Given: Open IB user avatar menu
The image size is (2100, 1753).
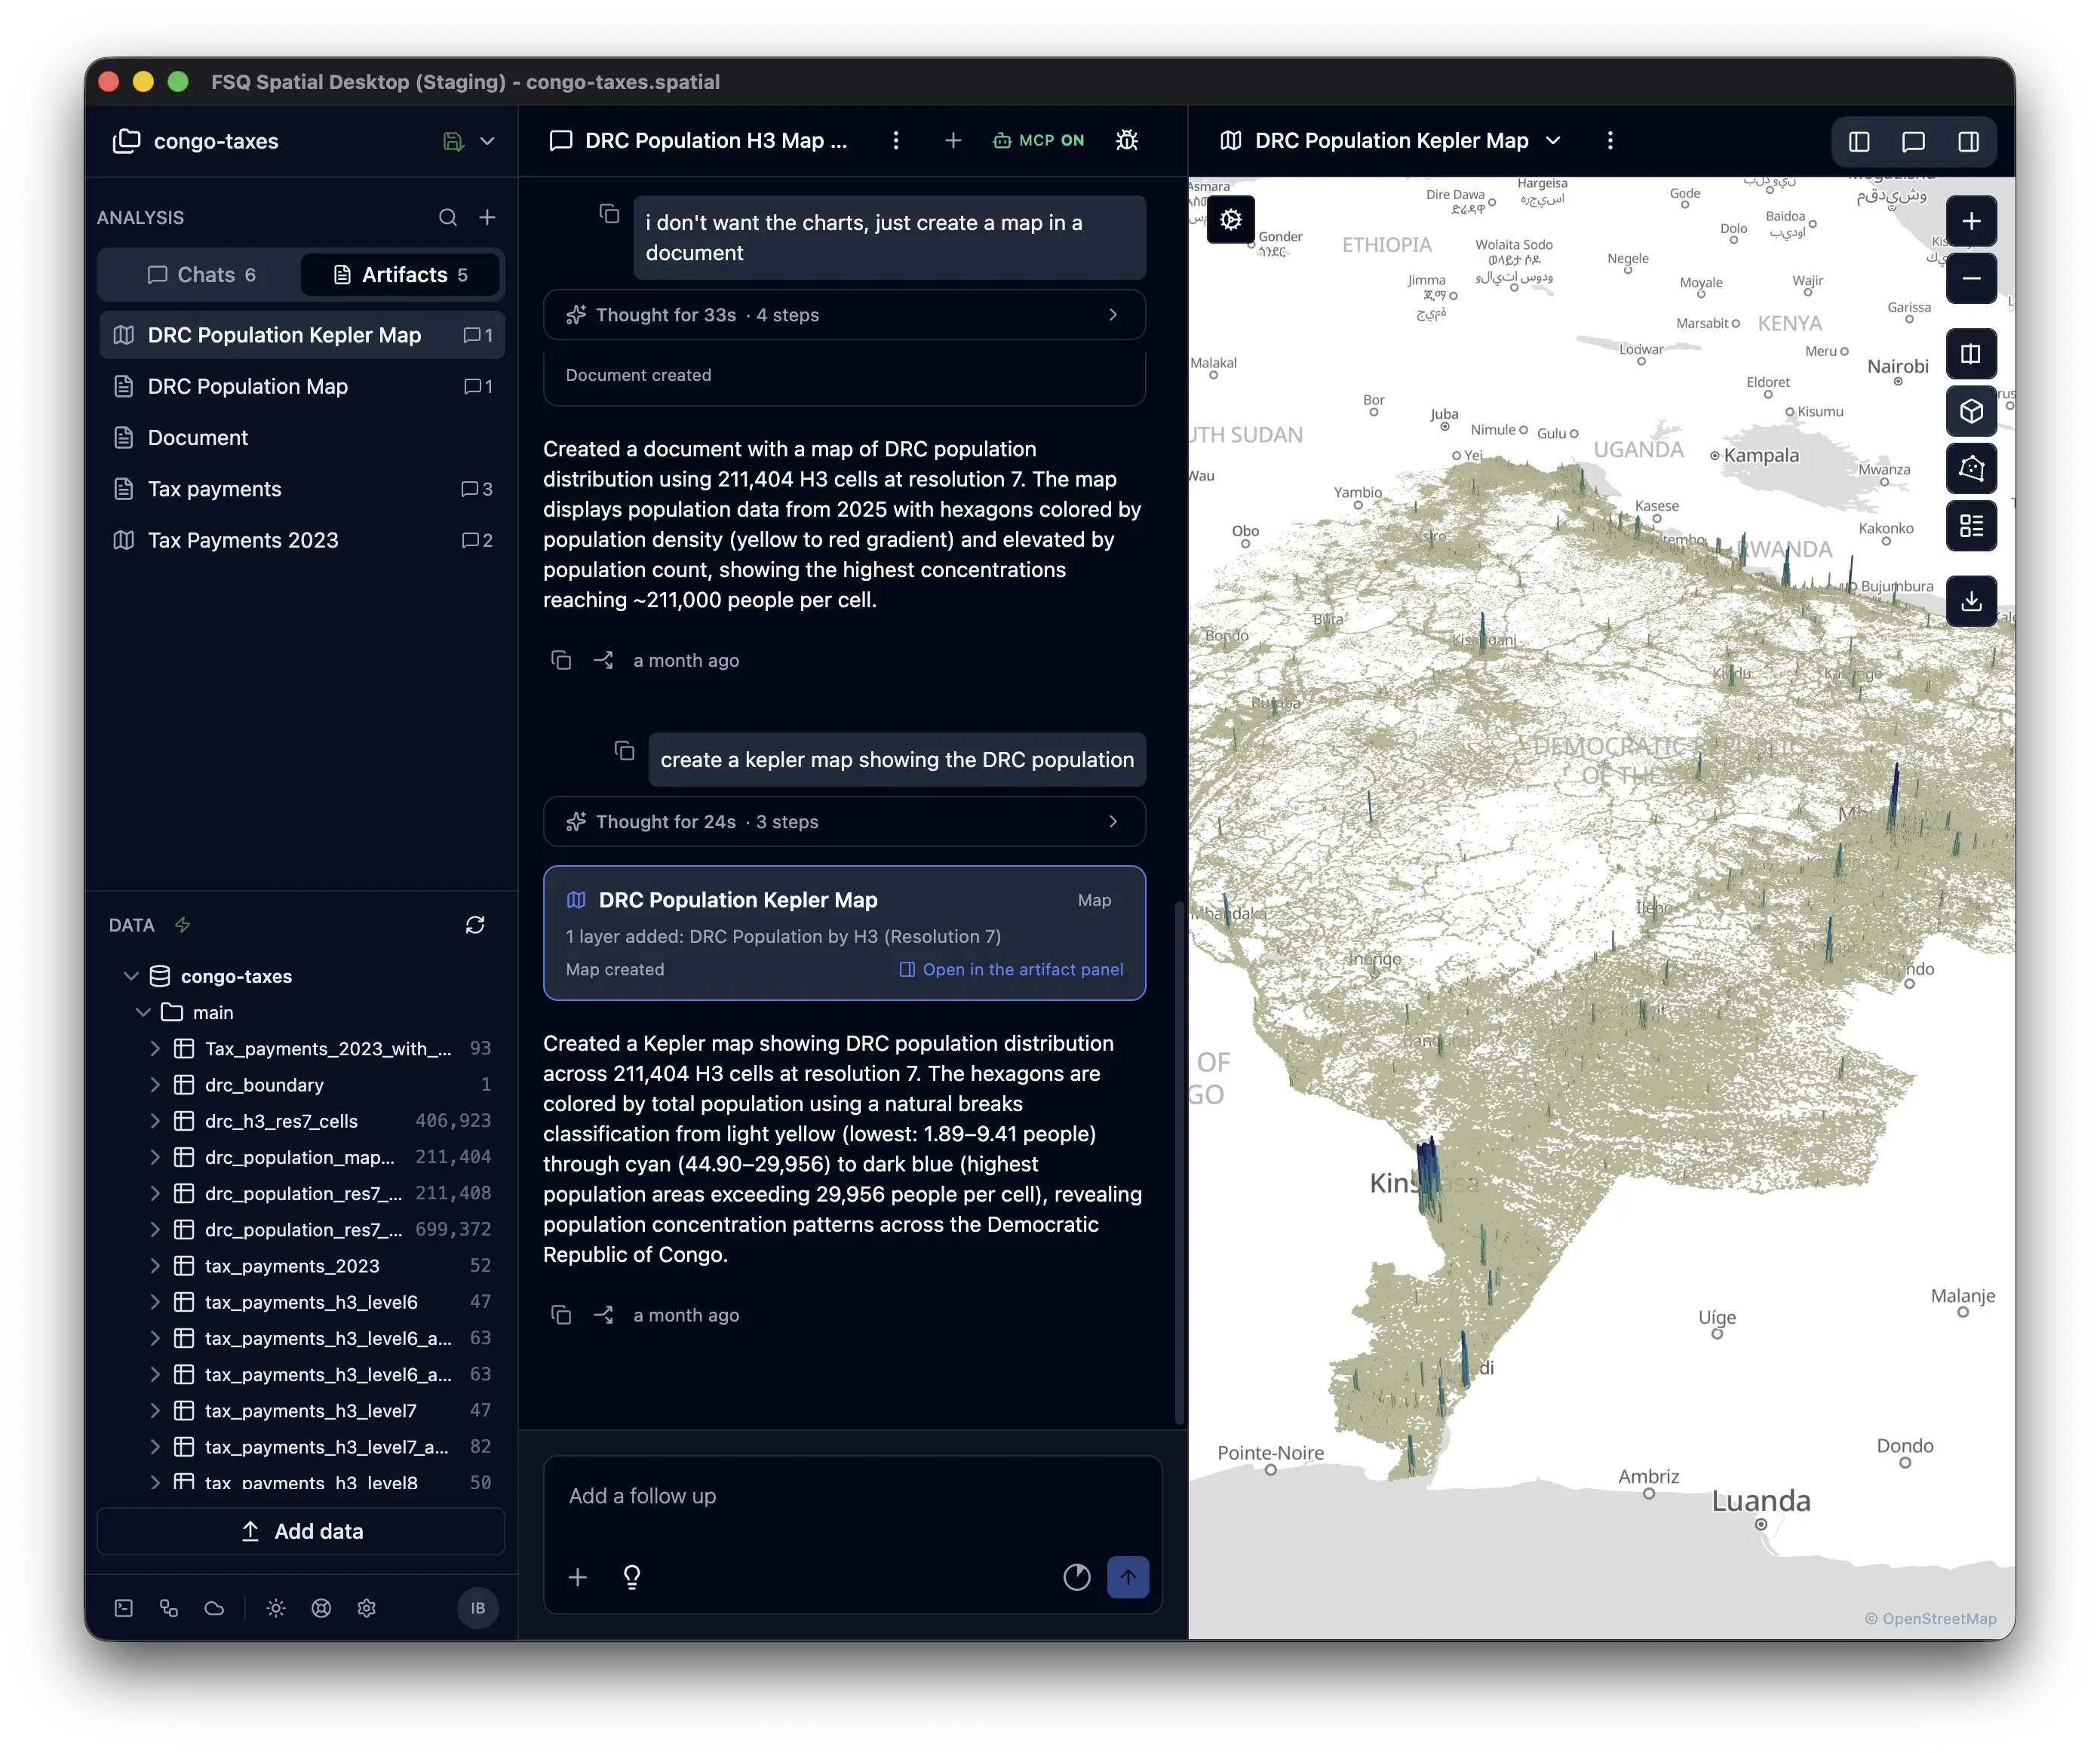Looking at the screenshot, I should (x=478, y=1608).
